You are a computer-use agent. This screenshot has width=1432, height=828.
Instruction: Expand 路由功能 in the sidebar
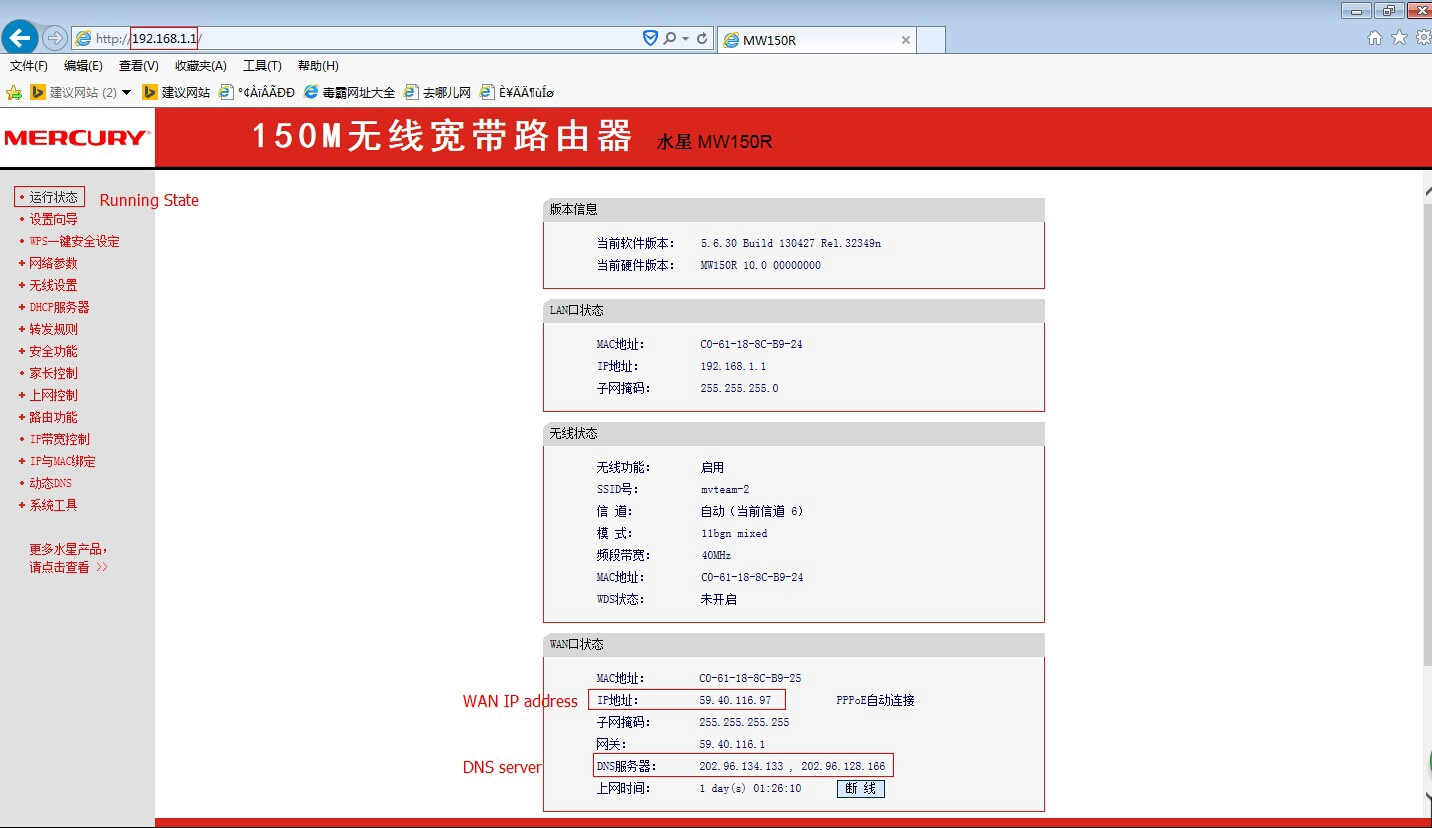pos(53,417)
